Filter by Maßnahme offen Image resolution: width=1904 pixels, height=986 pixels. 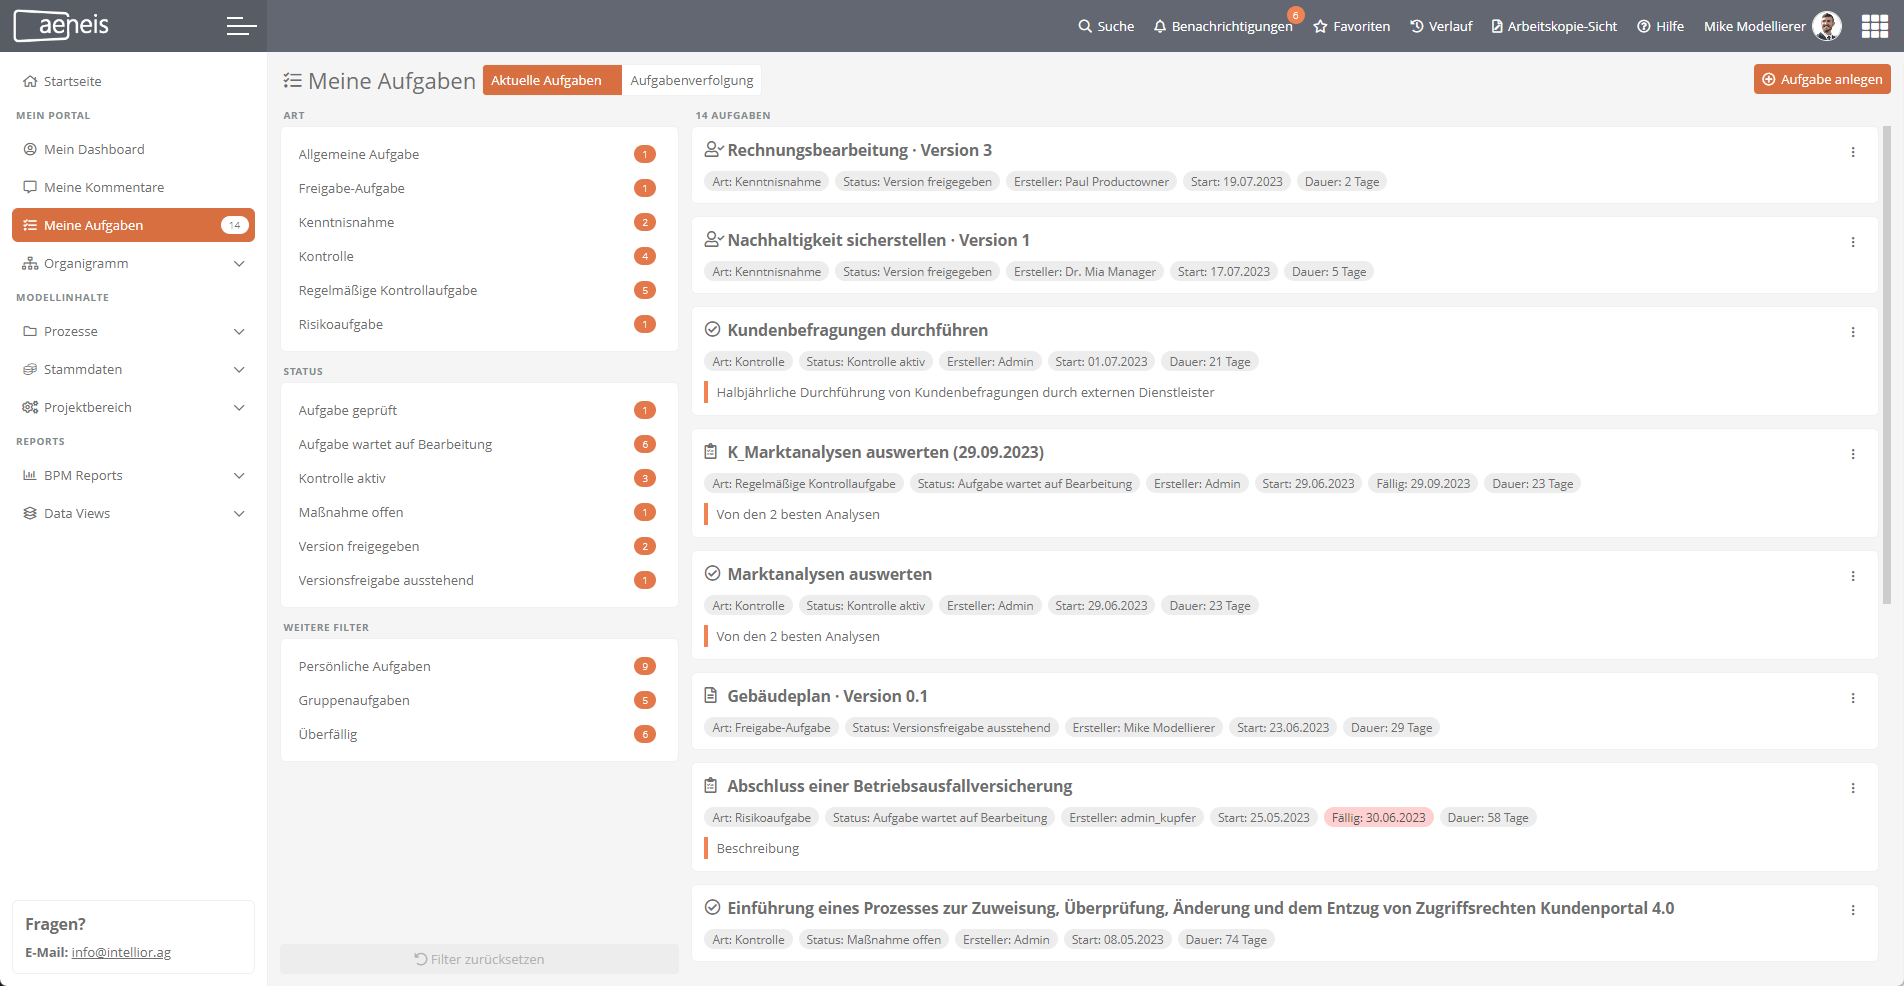[x=479, y=512]
